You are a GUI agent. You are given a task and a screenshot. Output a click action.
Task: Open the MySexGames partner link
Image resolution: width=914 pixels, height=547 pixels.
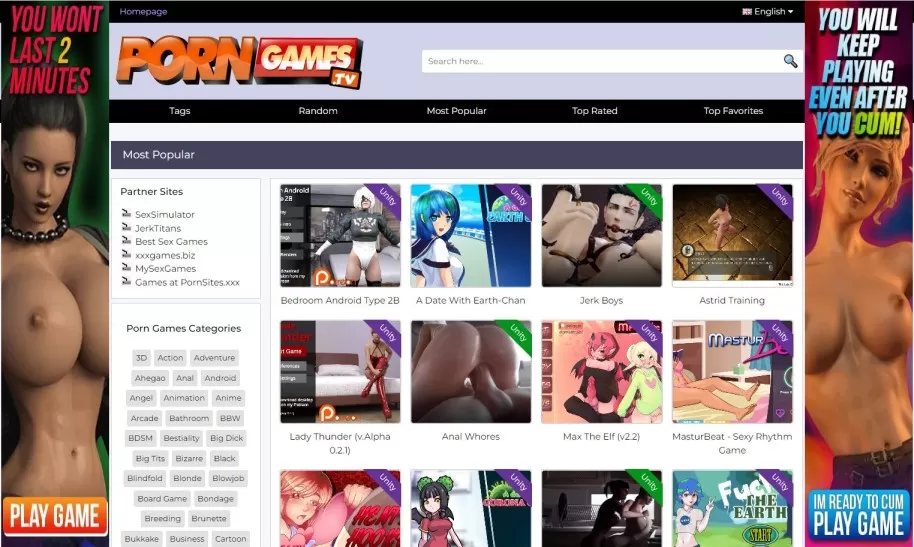click(166, 269)
